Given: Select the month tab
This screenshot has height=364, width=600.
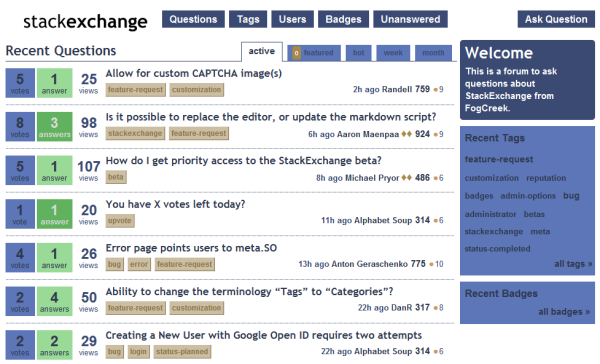Looking at the screenshot, I should (433, 53).
